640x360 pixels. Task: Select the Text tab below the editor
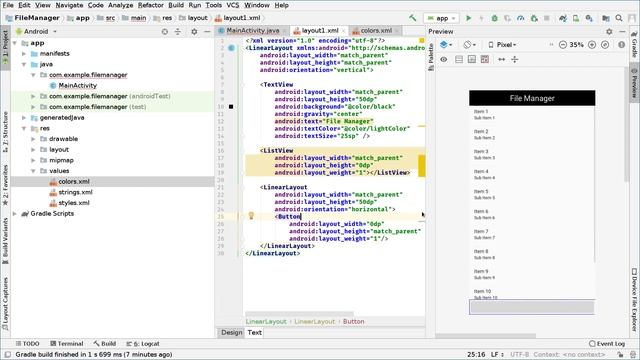pyautogui.click(x=254, y=333)
